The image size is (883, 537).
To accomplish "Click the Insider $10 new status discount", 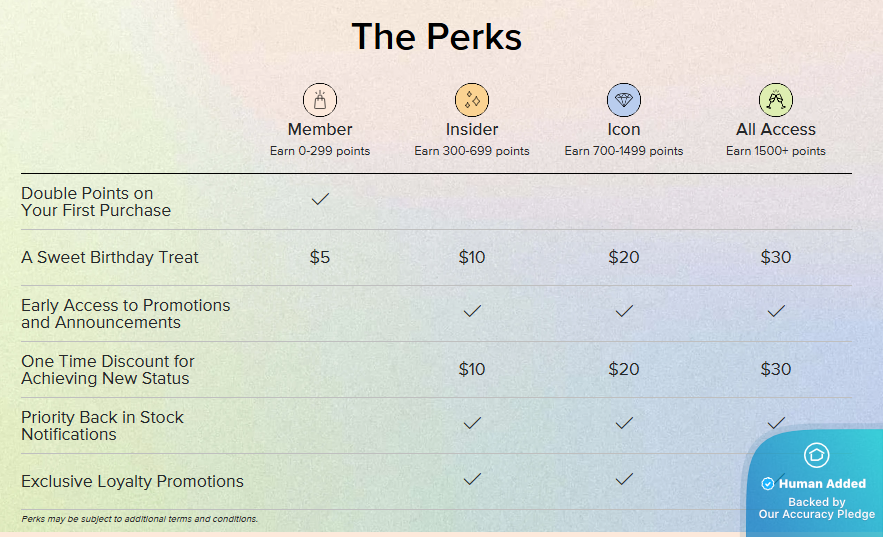I will [472, 369].
